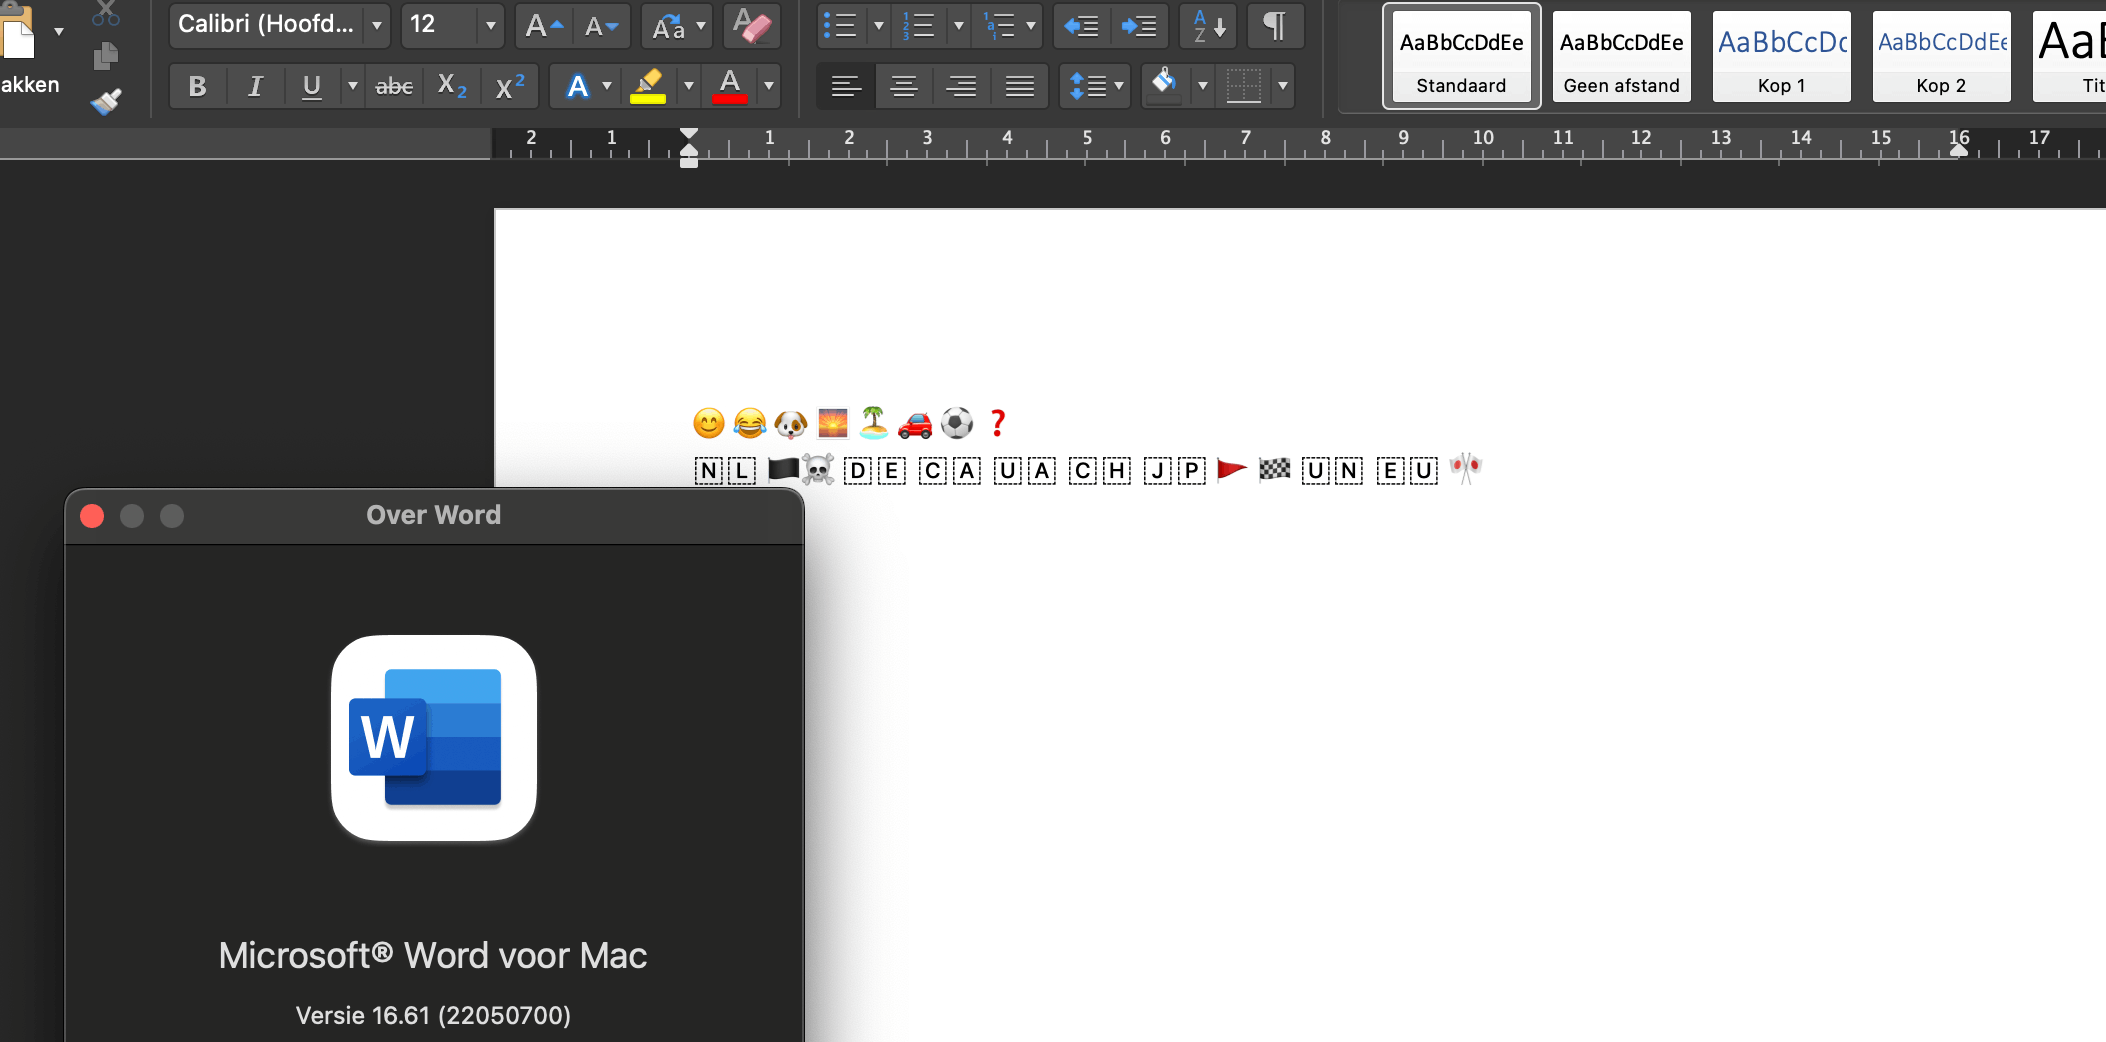Screen dimensions: 2106x1042
Task: Apply numbered list
Action: 919,25
